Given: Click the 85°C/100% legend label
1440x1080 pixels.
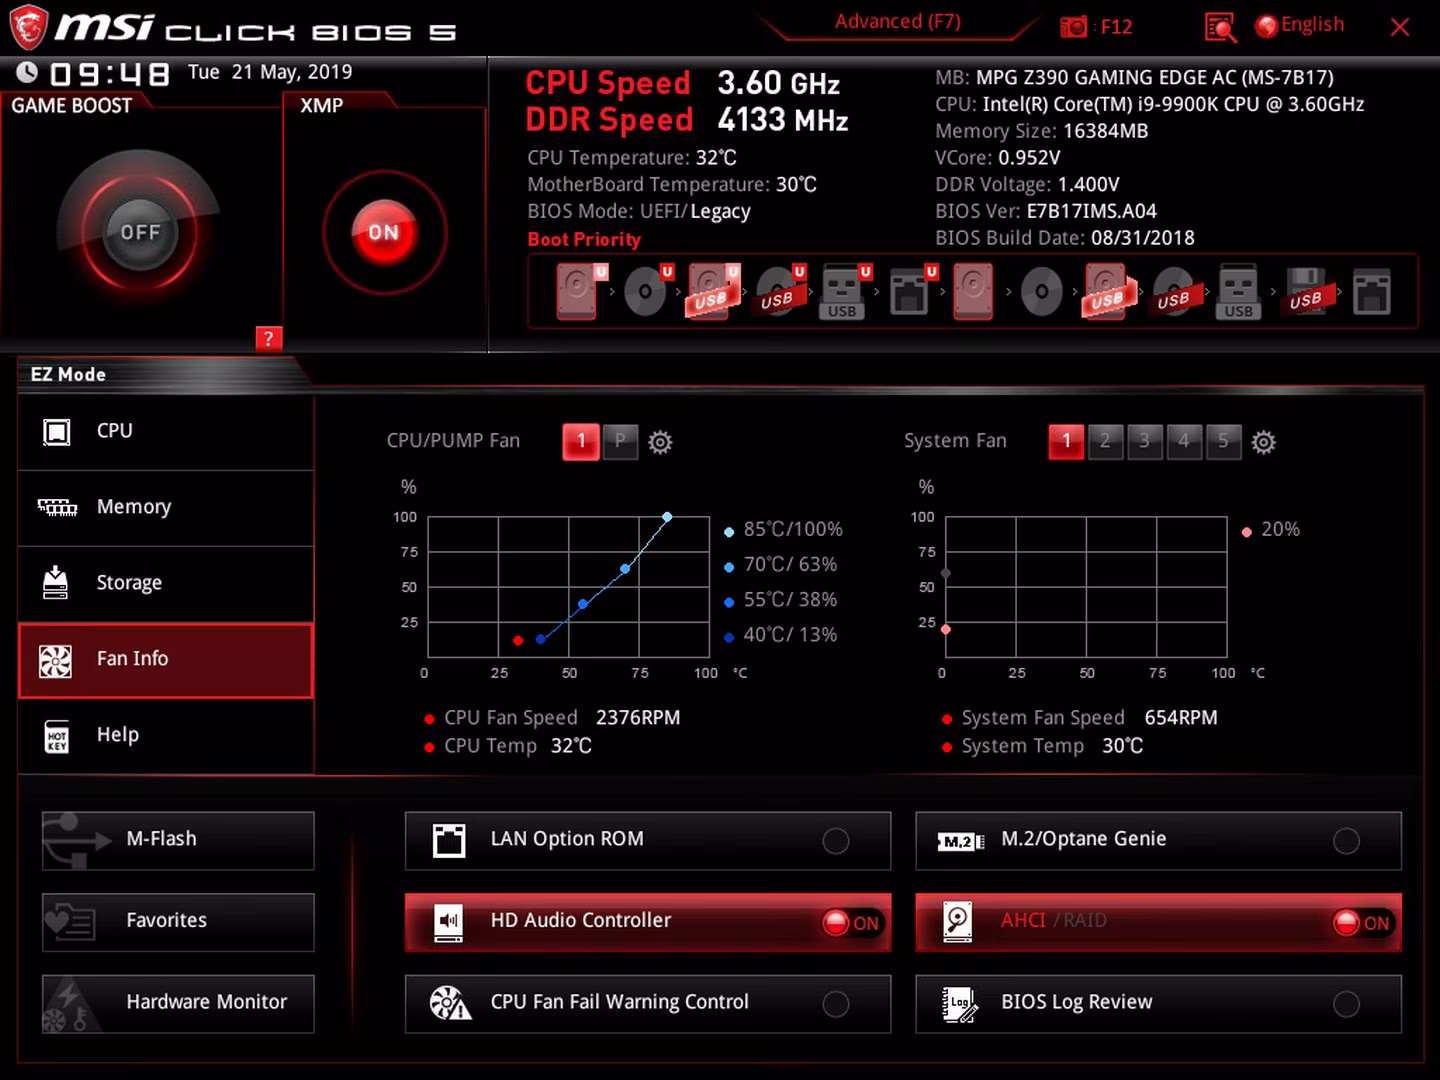Looking at the screenshot, I should pyautogui.click(x=793, y=529).
